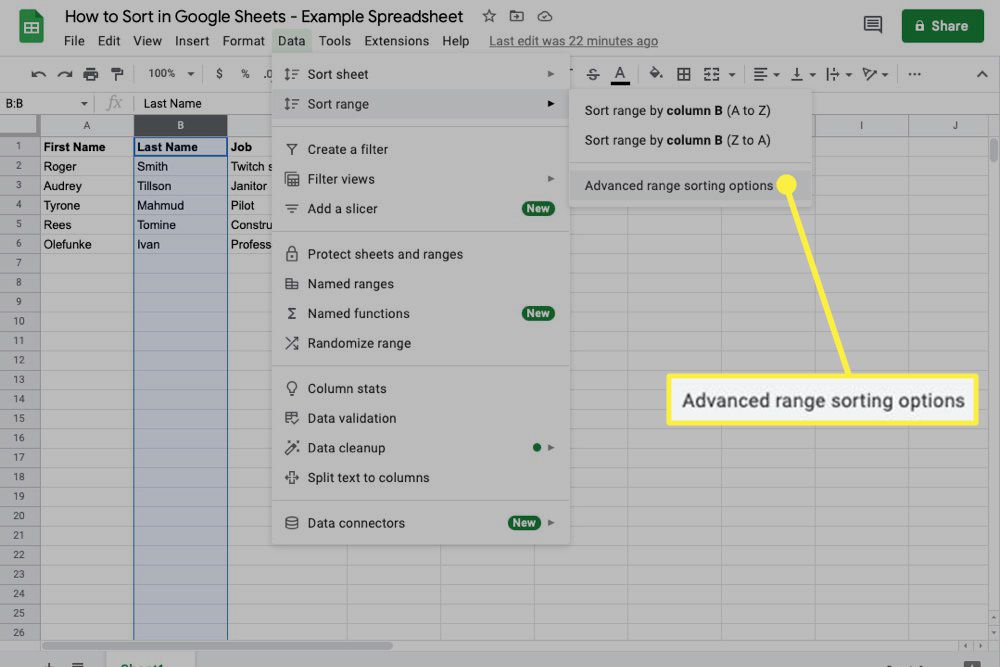The image size is (1000, 667).
Task: Open the Help menu
Action: [455, 41]
